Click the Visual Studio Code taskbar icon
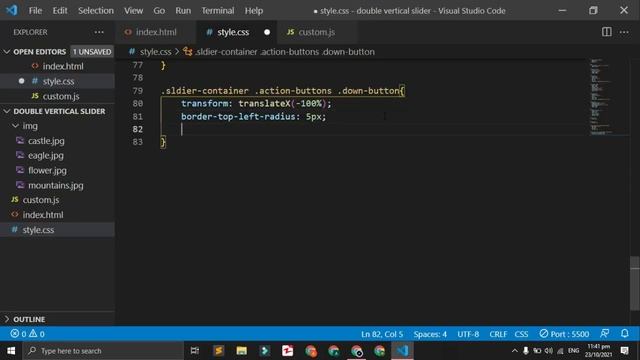Viewport: 640px width, 360px height. coord(402,351)
